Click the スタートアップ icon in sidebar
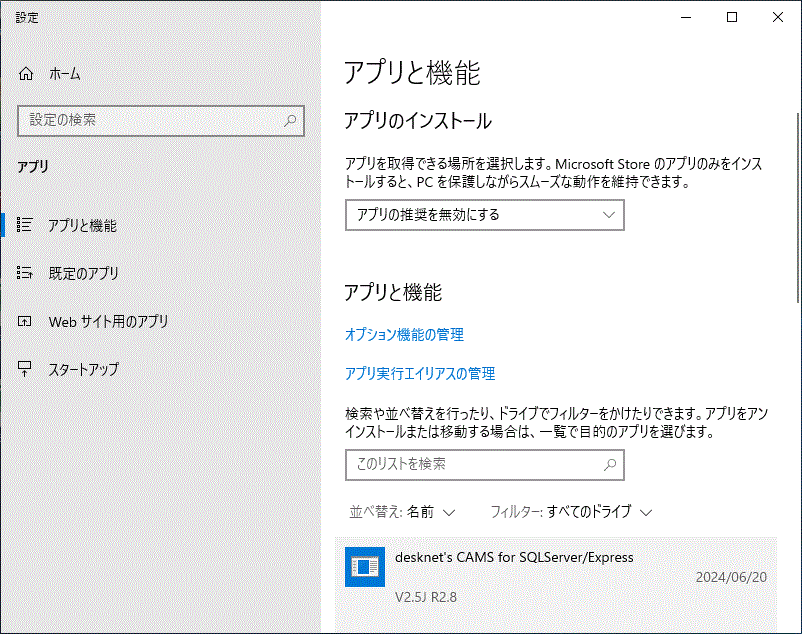Screen dimensions: 802x634 [25, 369]
